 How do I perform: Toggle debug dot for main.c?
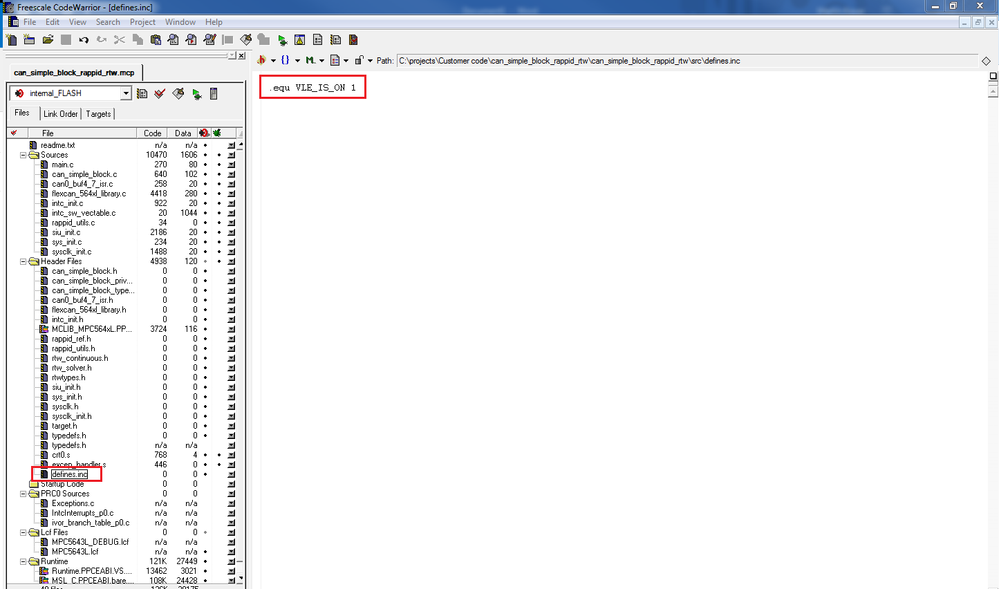pyautogui.click(x=219, y=164)
